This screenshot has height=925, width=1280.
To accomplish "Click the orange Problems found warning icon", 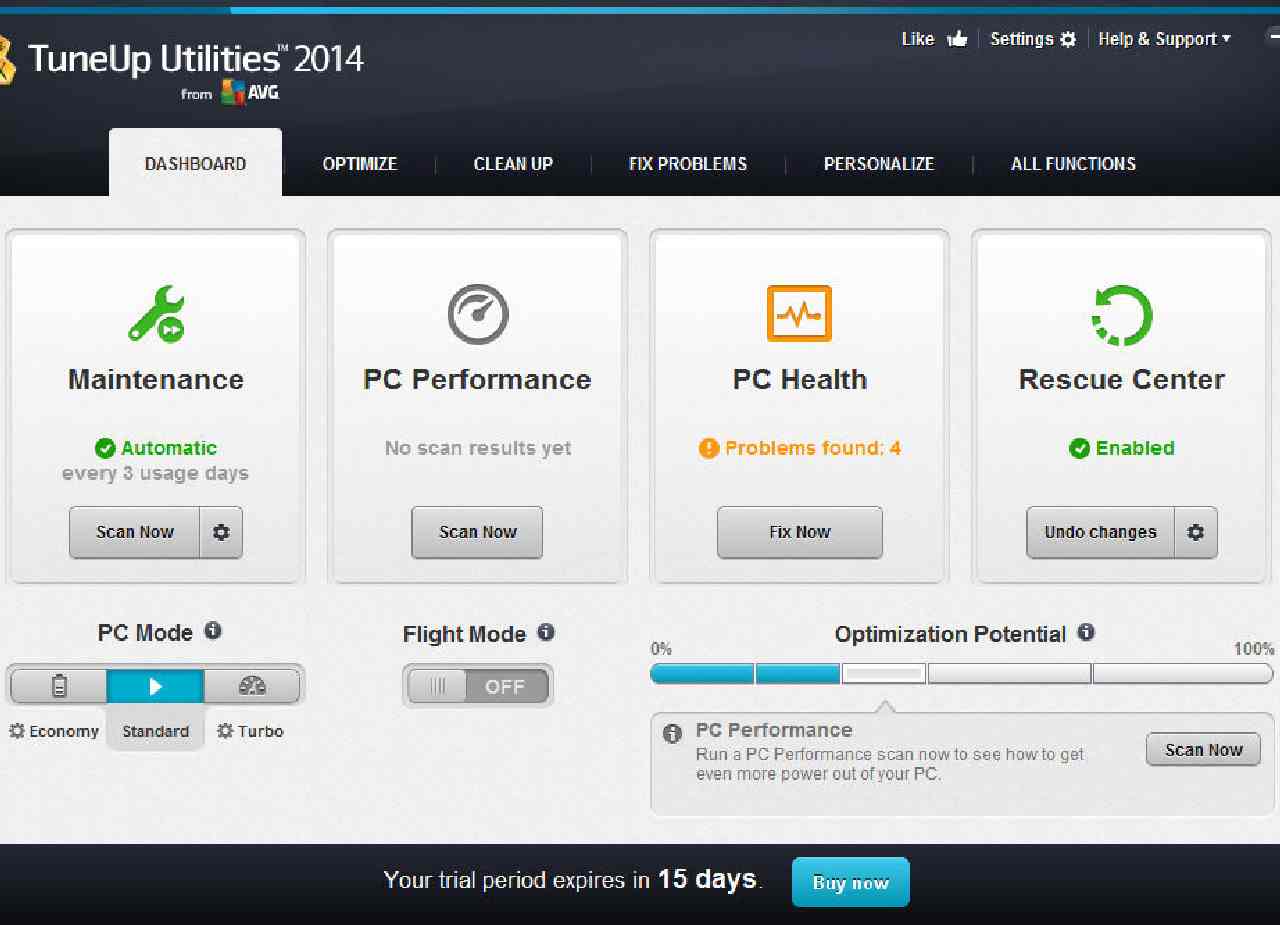I will pos(709,448).
